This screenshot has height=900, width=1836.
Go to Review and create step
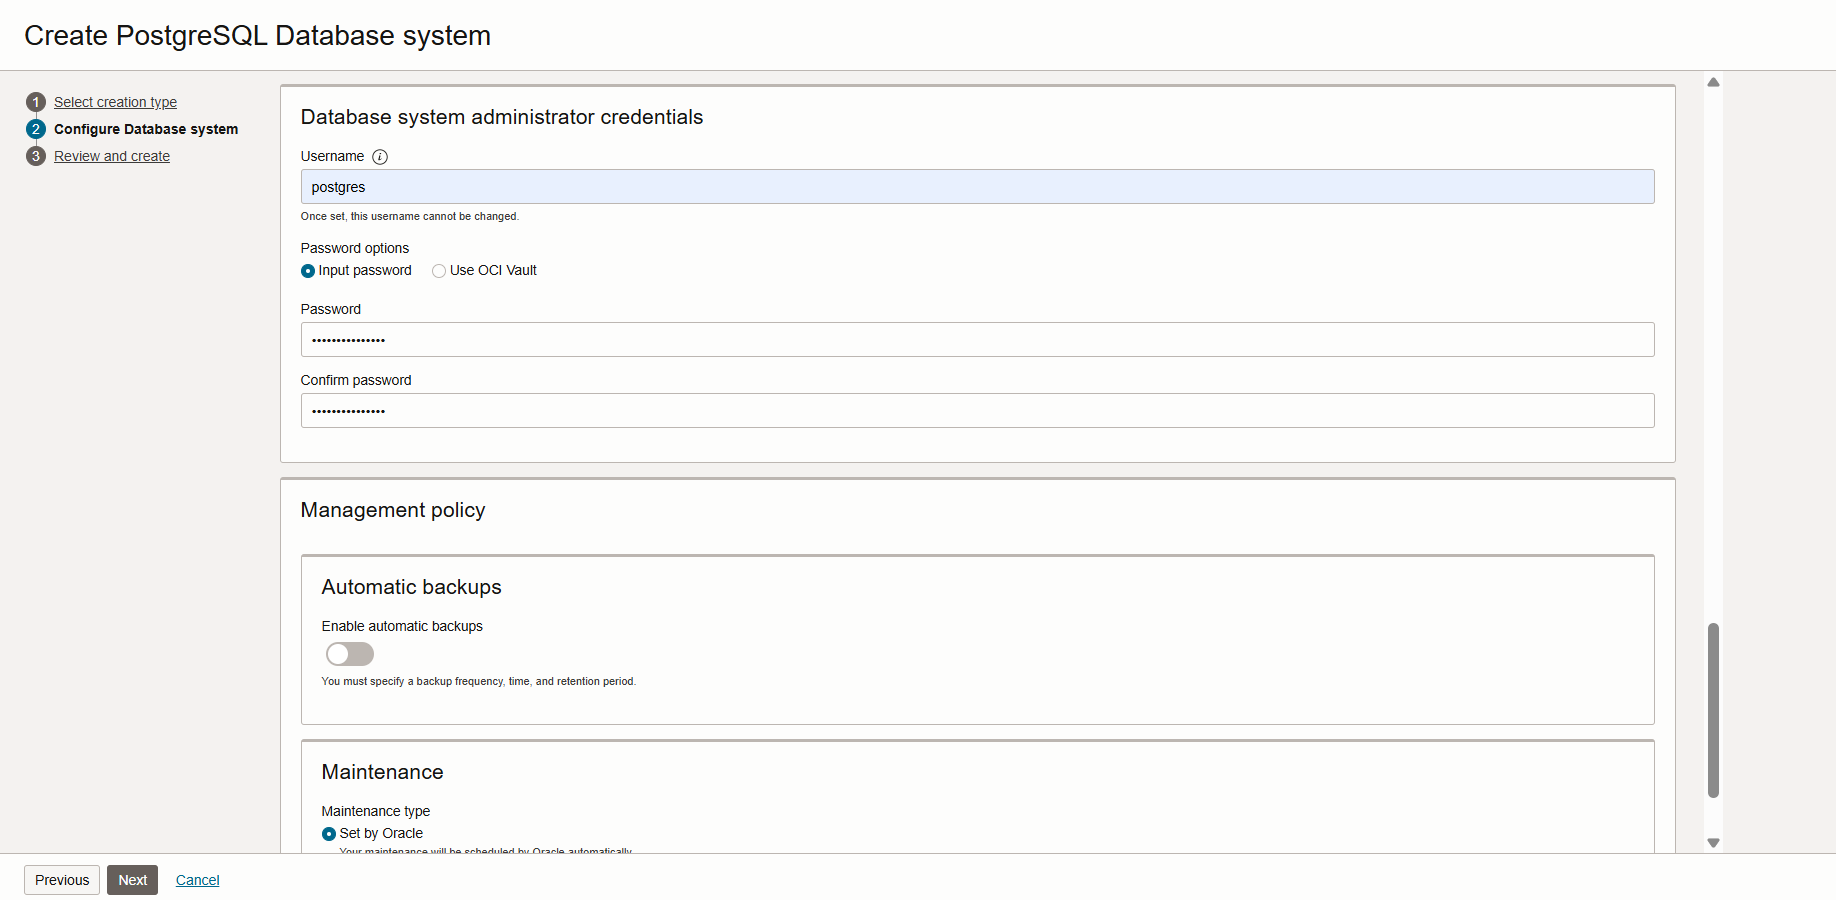coord(112,156)
